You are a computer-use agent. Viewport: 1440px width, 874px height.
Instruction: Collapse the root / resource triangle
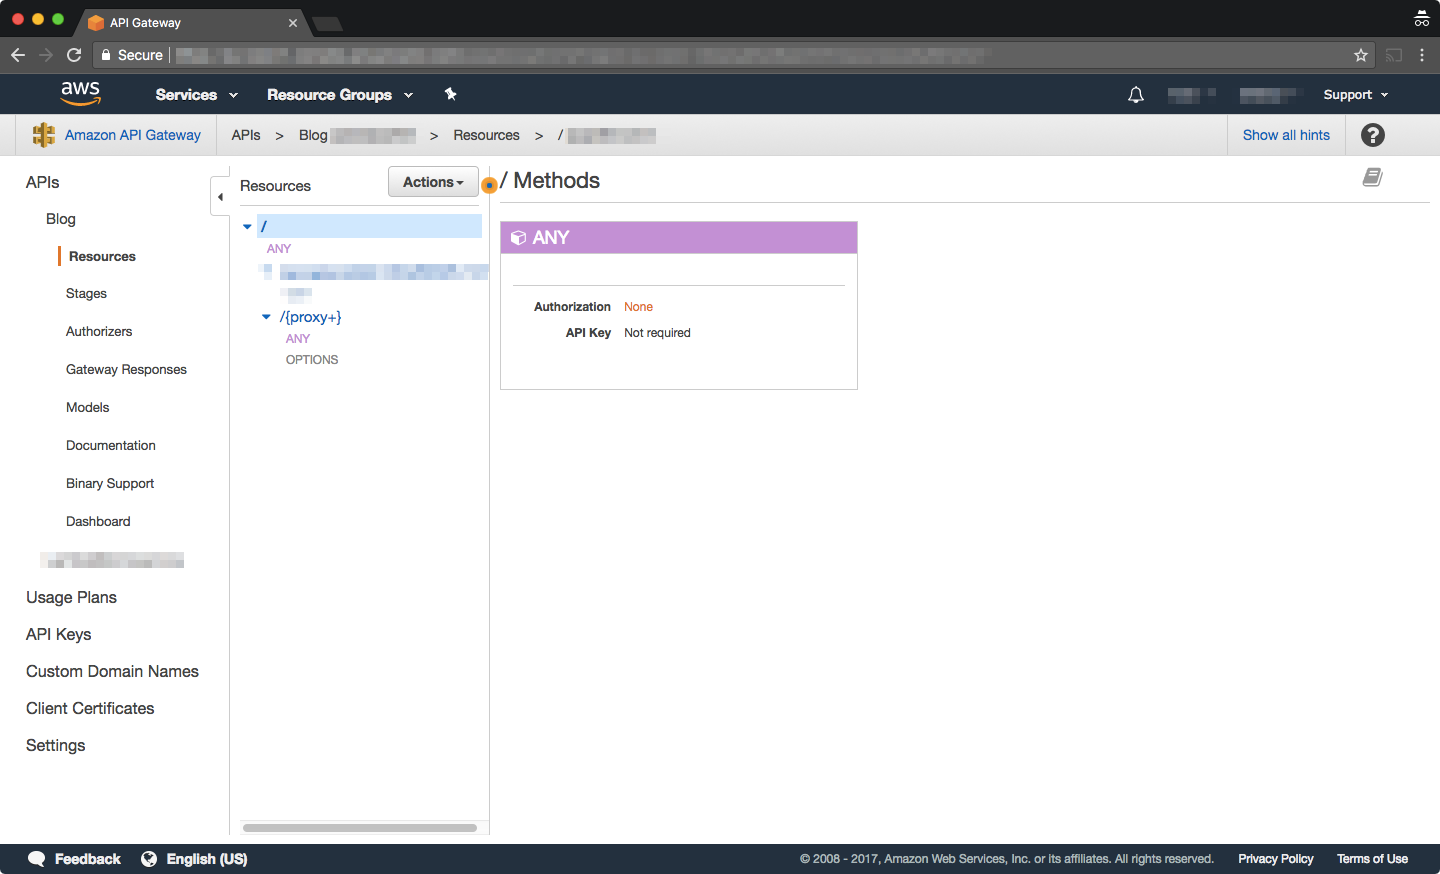[x=247, y=227]
